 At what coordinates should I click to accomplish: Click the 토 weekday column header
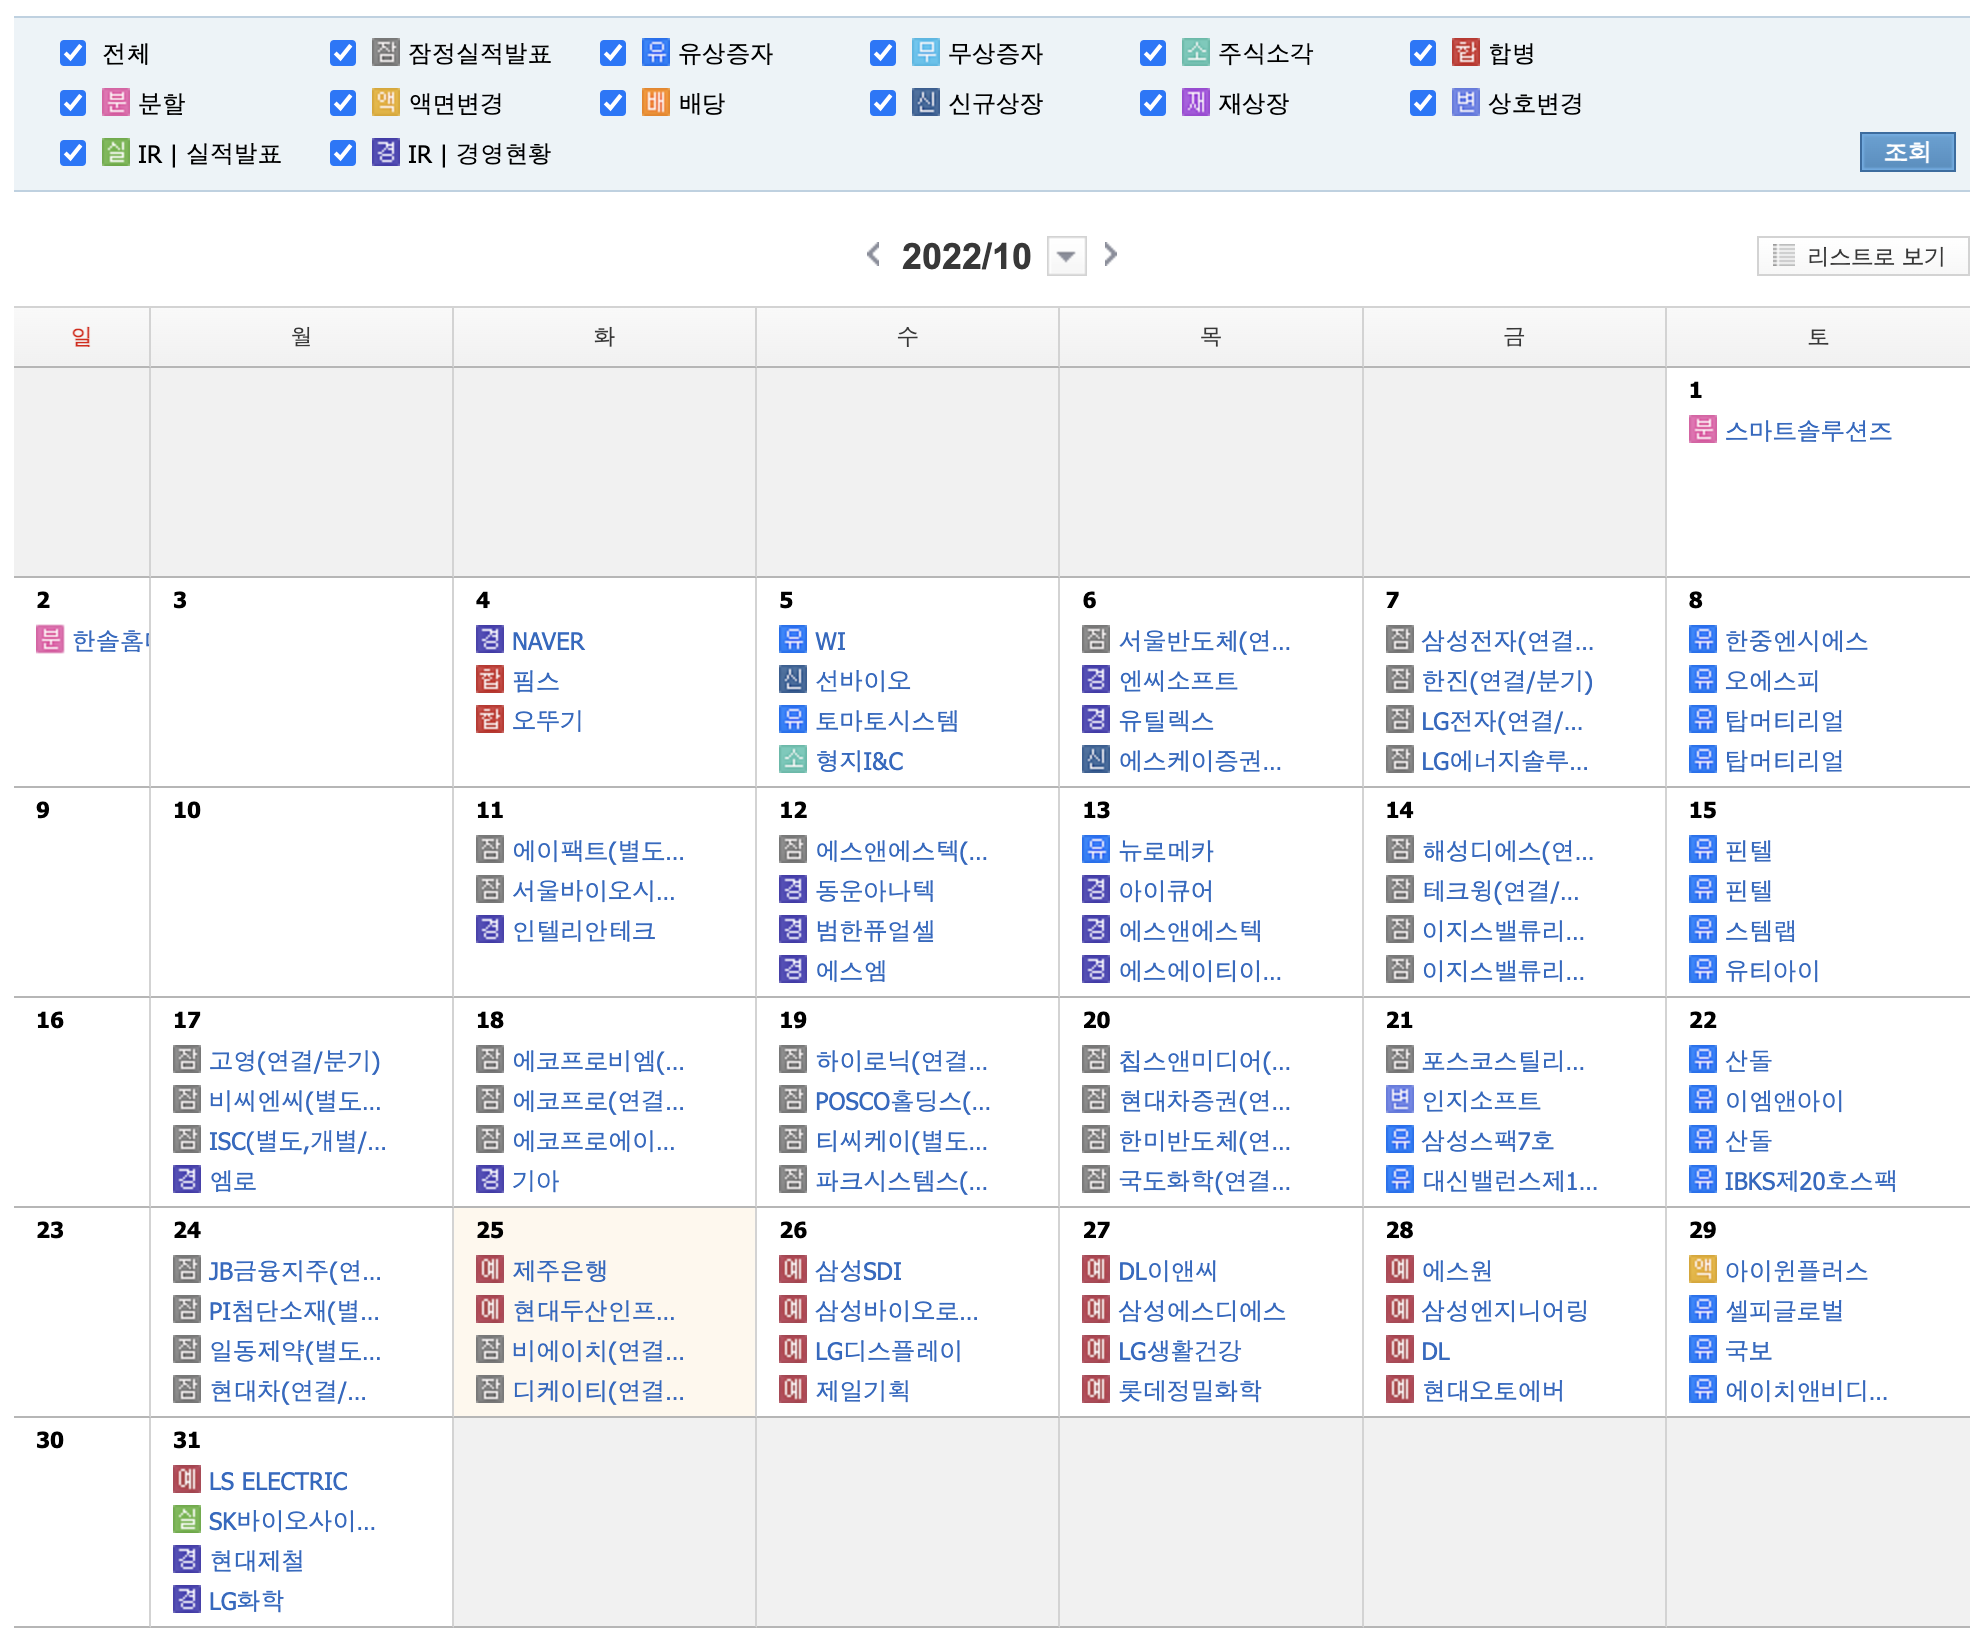click(x=1817, y=337)
